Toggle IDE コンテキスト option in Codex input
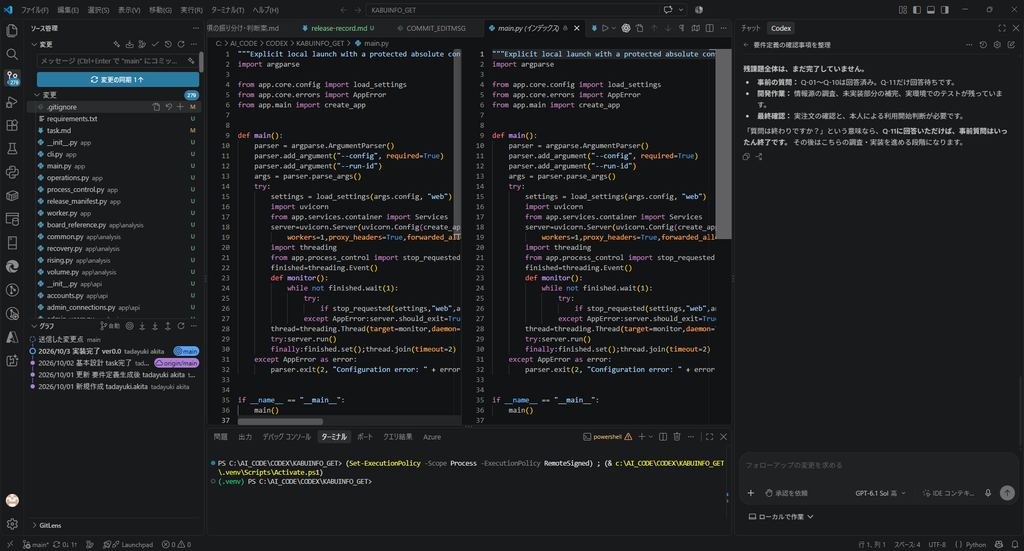 pos(948,493)
